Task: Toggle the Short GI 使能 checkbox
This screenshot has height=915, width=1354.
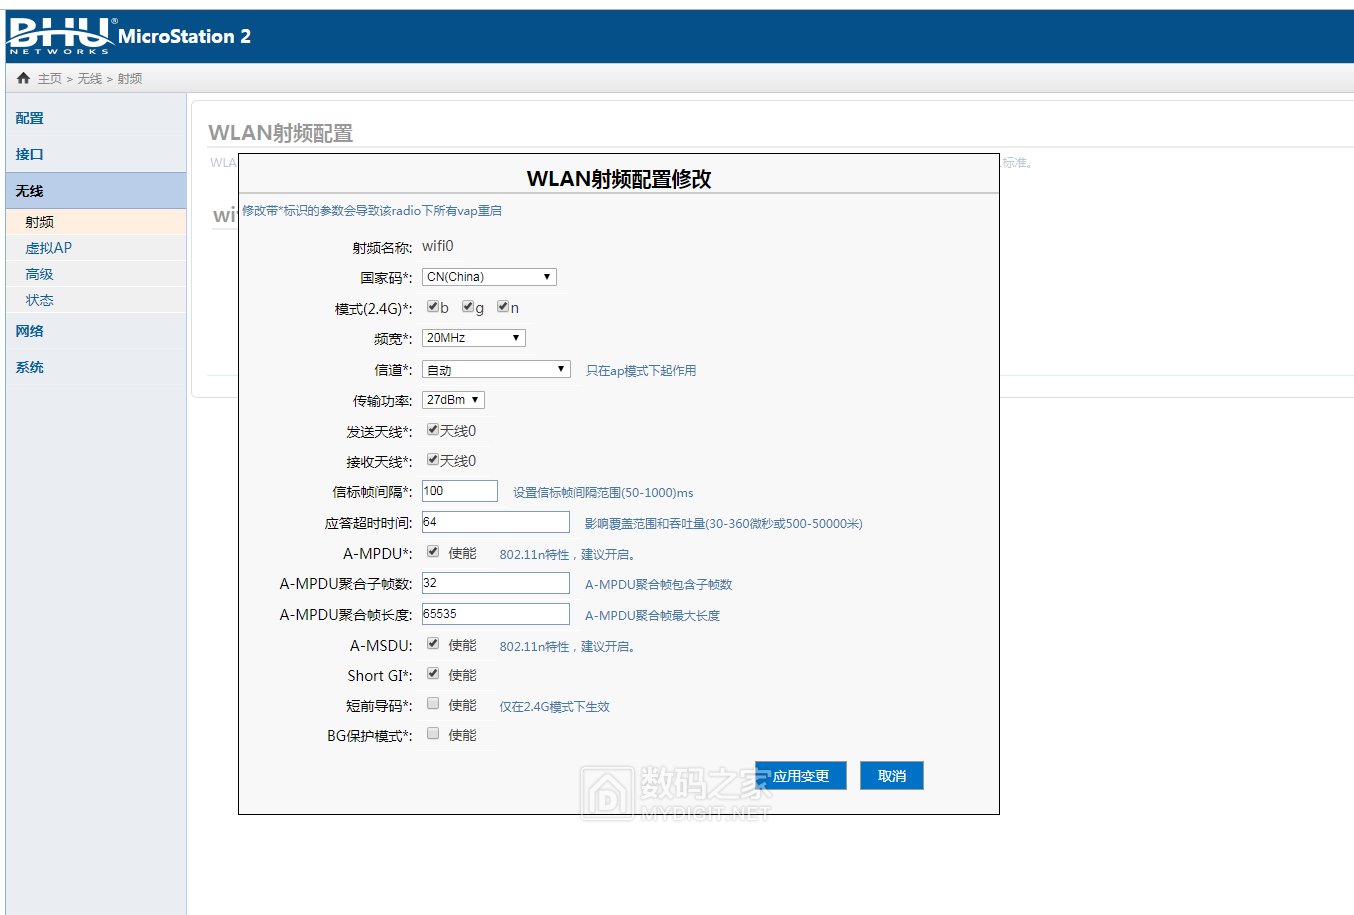Action: point(433,673)
